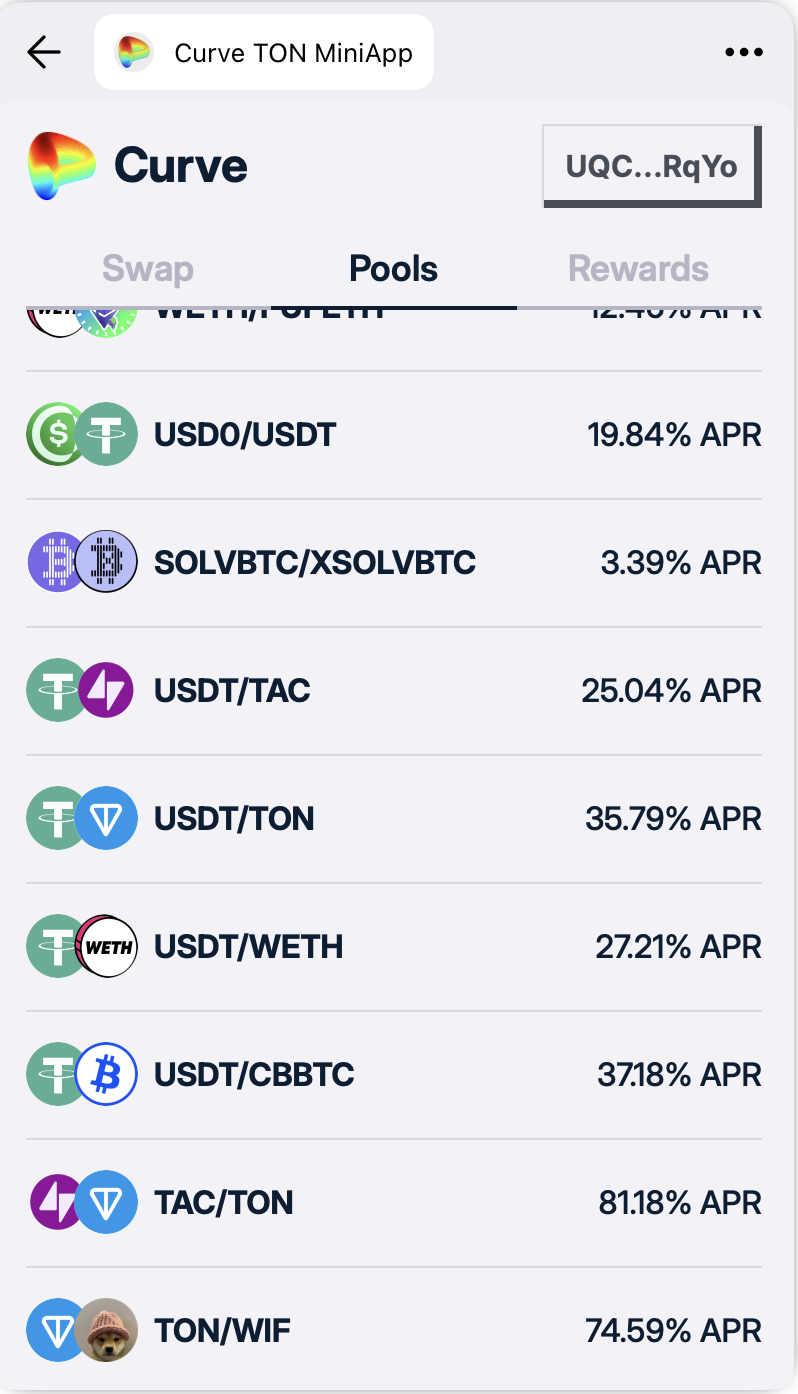The image size is (798, 1394).
Task: Click the USD0 green dollar token icon
Action: (x=52, y=434)
